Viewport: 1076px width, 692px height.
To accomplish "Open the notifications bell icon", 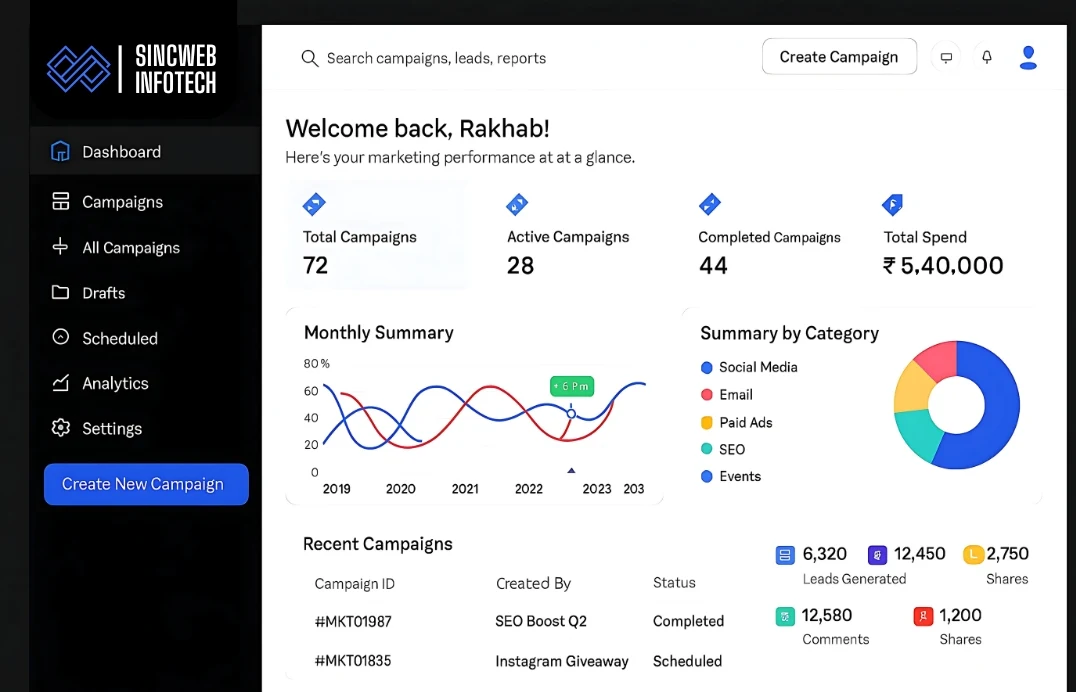I will coord(987,57).
